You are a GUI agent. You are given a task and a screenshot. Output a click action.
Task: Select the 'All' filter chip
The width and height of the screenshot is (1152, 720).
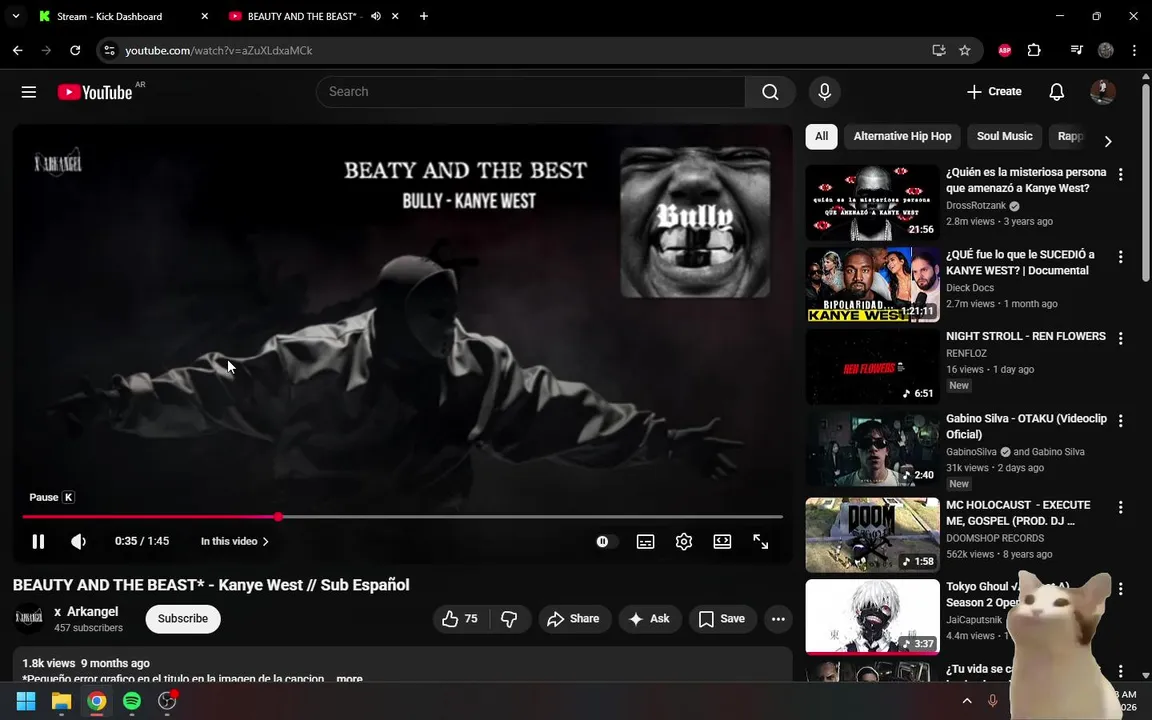821,136
